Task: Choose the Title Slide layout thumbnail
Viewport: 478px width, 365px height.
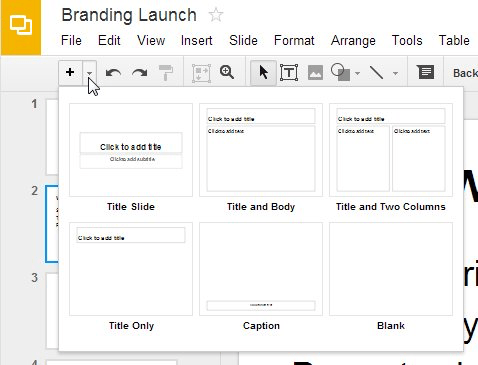Action: [131, 150]
